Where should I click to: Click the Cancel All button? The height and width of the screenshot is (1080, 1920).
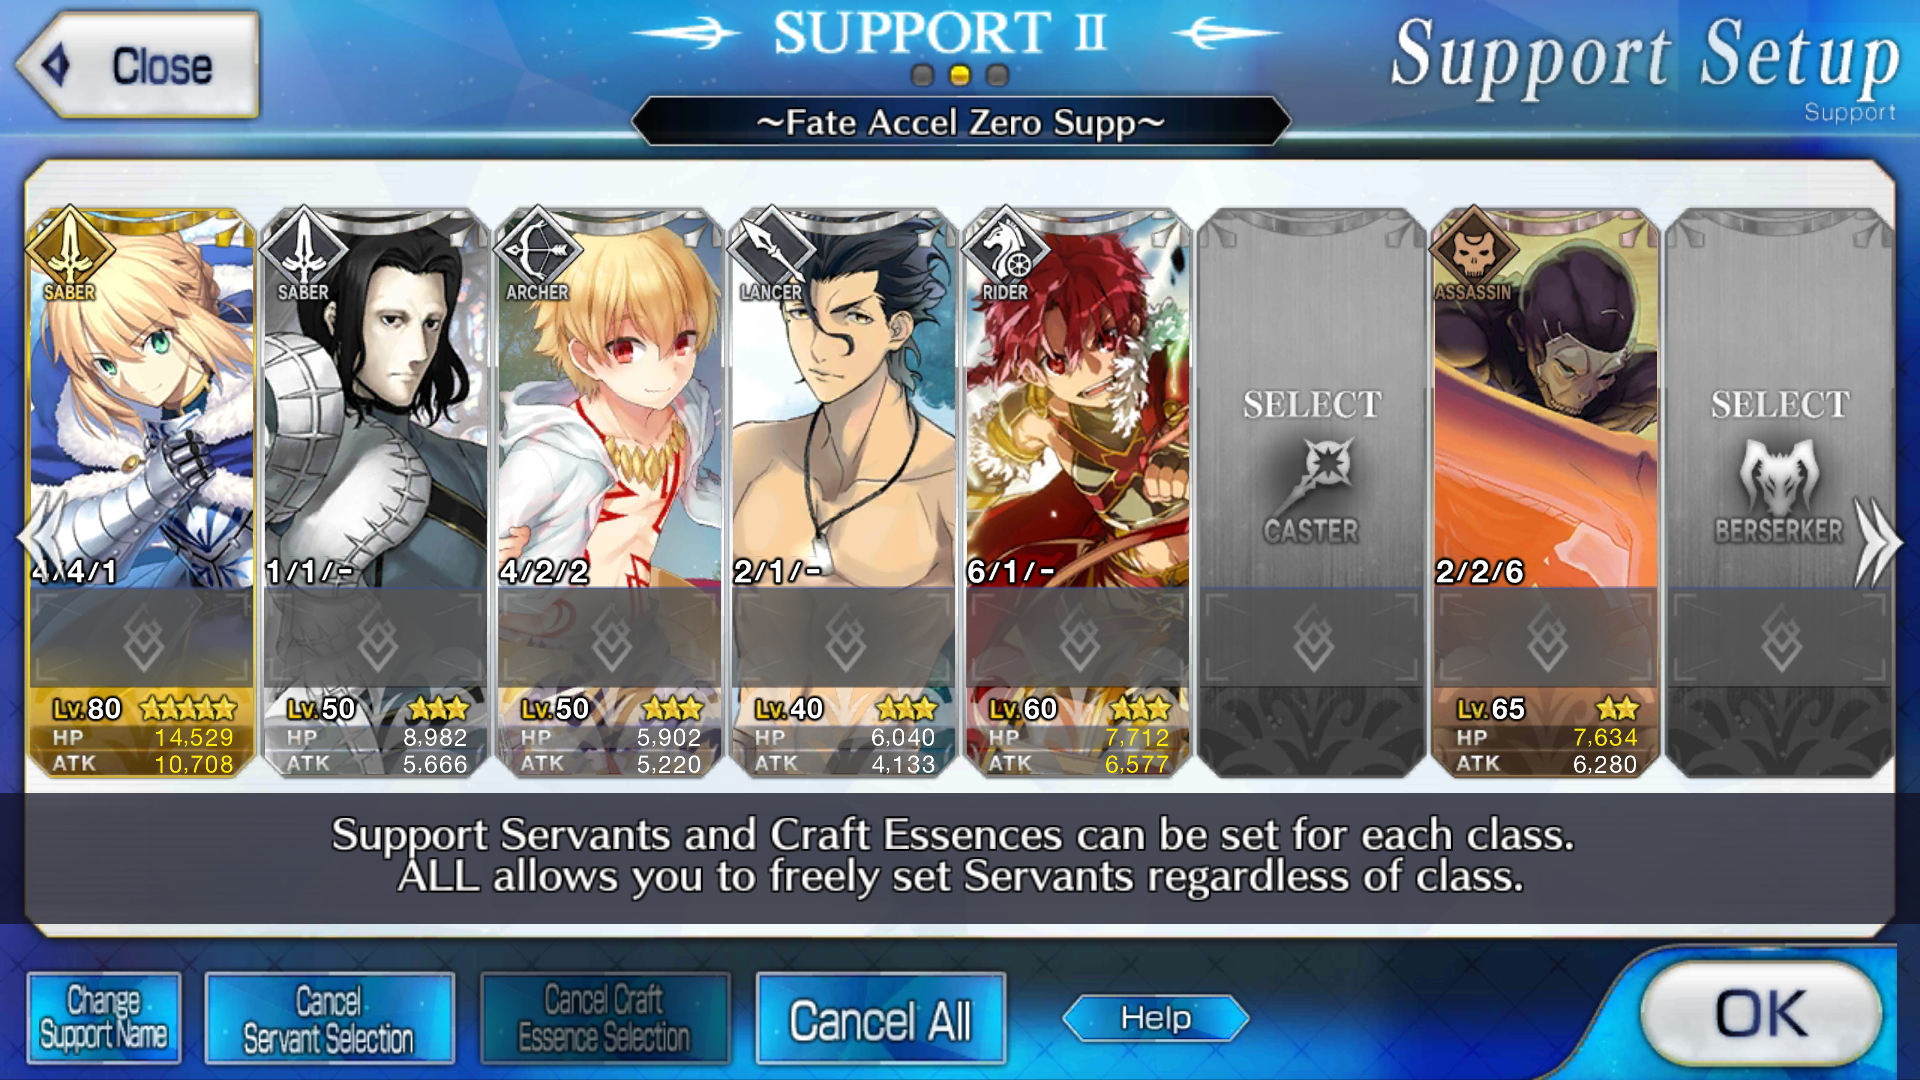(x=881, y=1018)
